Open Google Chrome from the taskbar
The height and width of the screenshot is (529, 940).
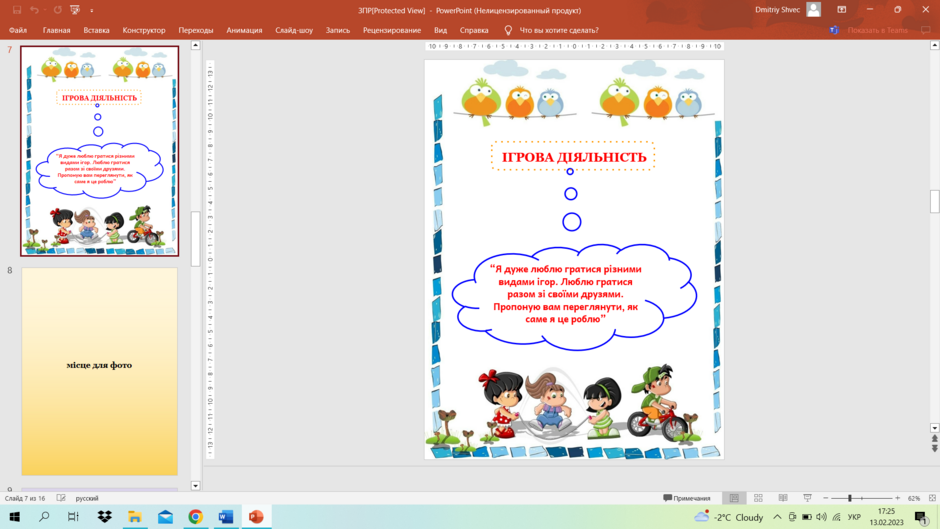195,516
